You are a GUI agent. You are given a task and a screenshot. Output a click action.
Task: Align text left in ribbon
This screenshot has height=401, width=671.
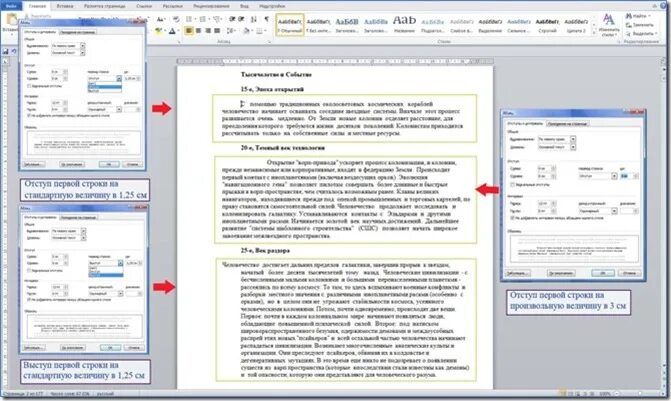pyautogui.click(x=189, y=31)
